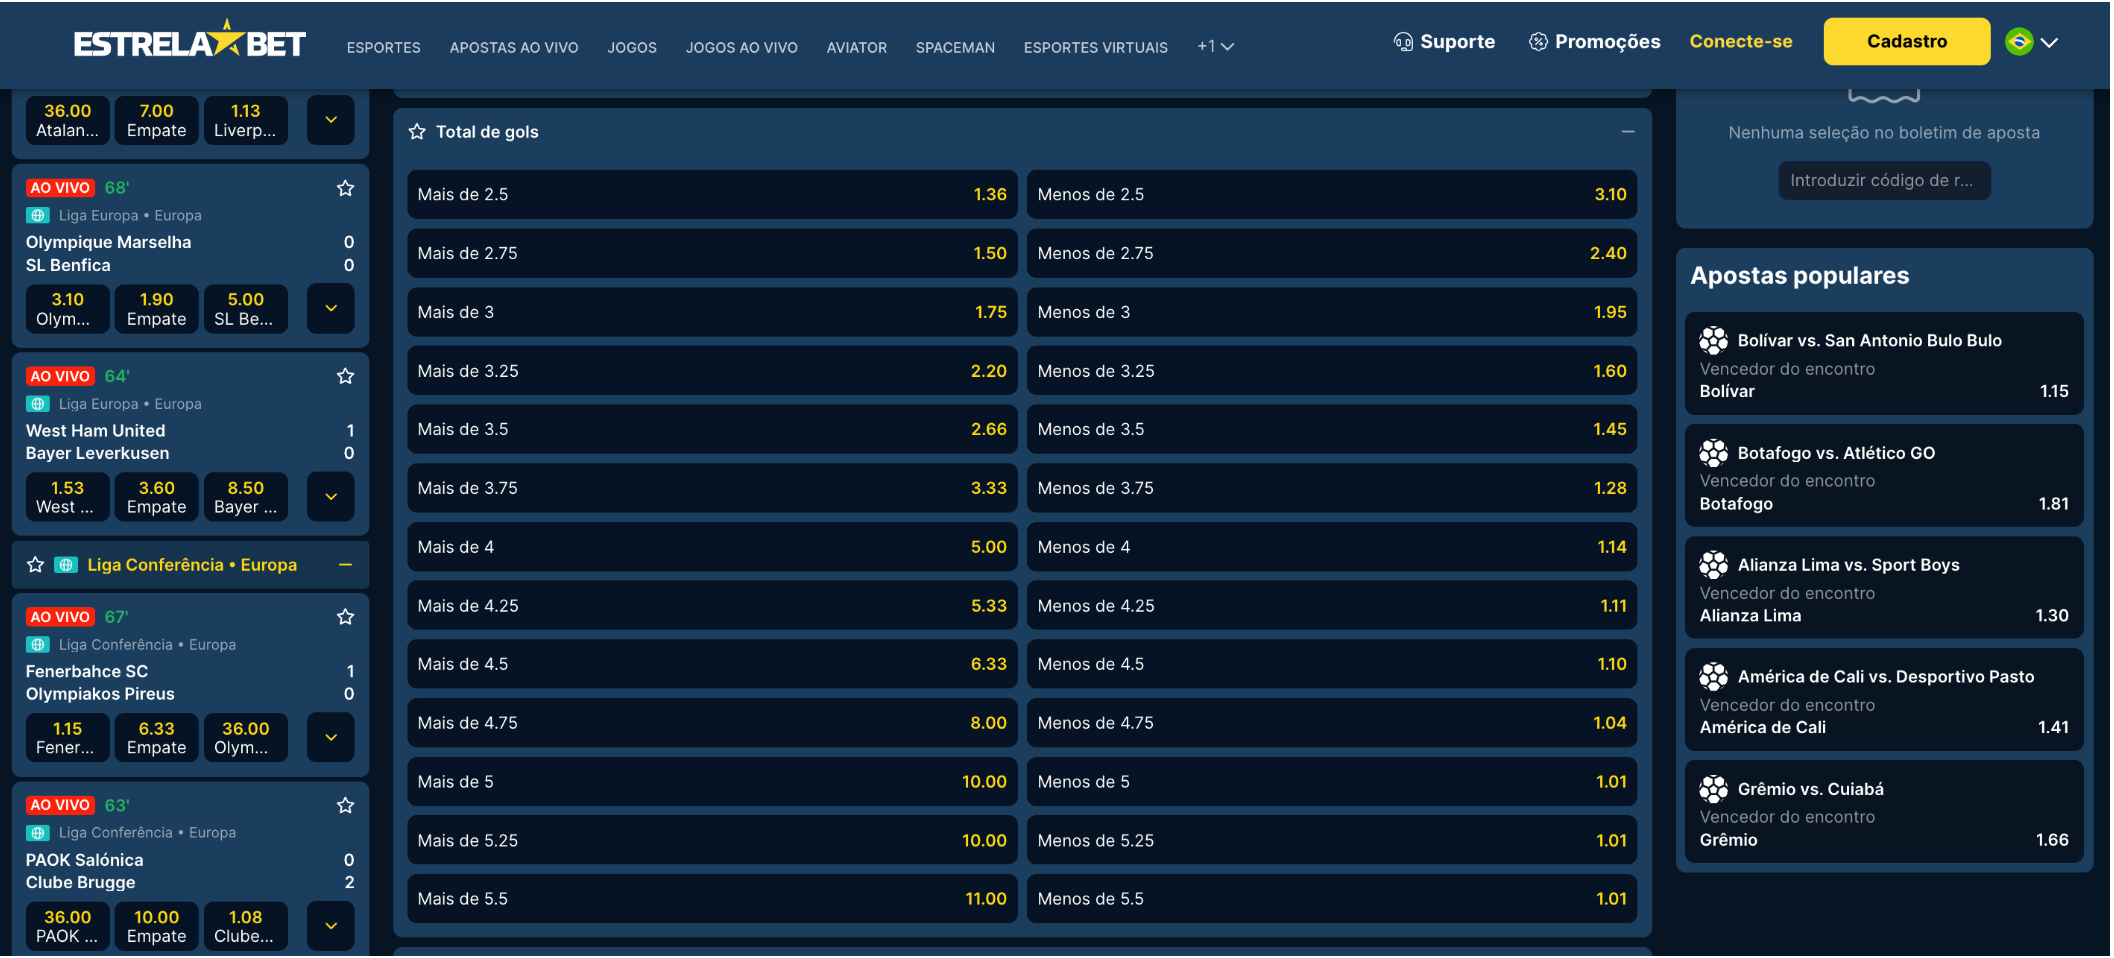Viewport: 2114px width, 958px height.
Task: Select Grêmio popular bet at 1.66
Action: [1884, 812]
